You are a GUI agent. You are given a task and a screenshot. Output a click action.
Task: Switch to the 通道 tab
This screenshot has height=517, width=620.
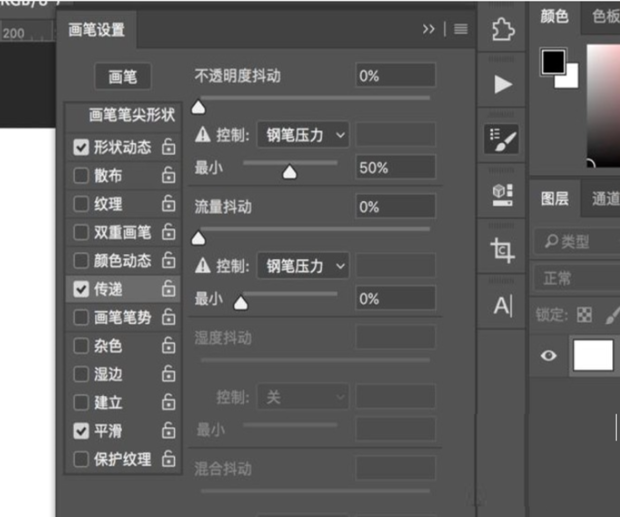(605, 198)
